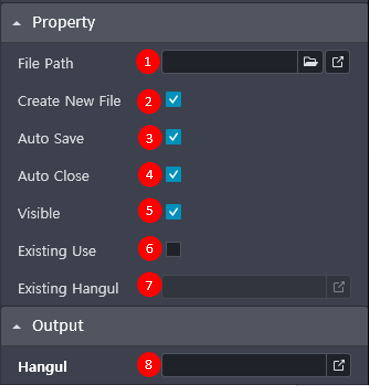
Task: Click the pop-out editor icon beside File Path
Action: (x=337, y=62)
